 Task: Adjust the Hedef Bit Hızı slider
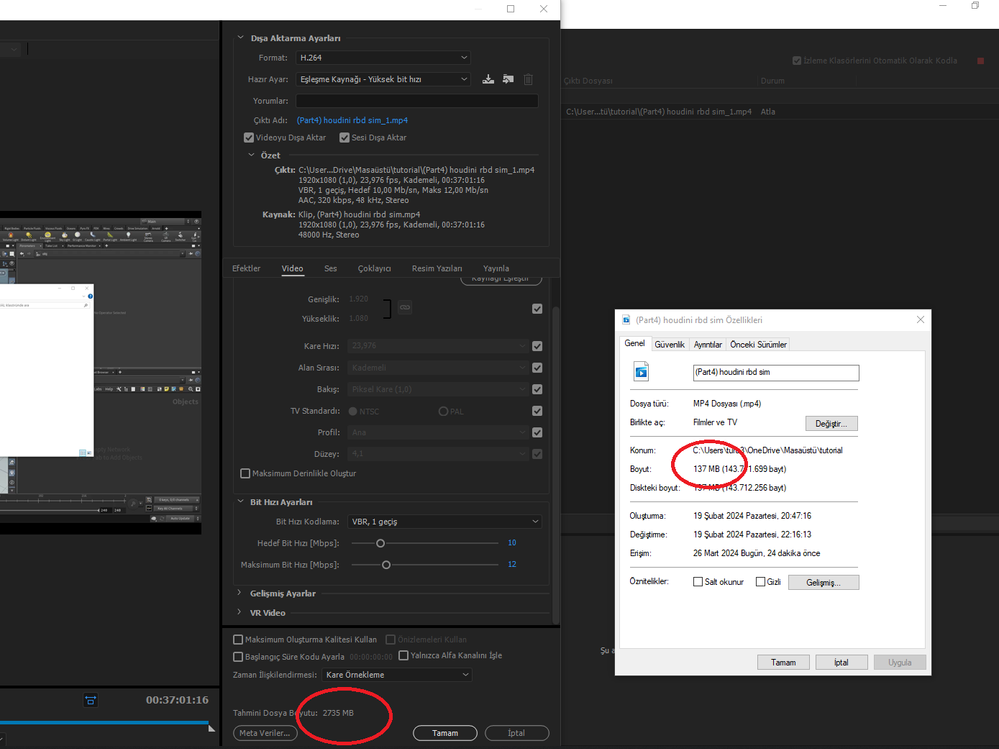(x=380, y=543)
